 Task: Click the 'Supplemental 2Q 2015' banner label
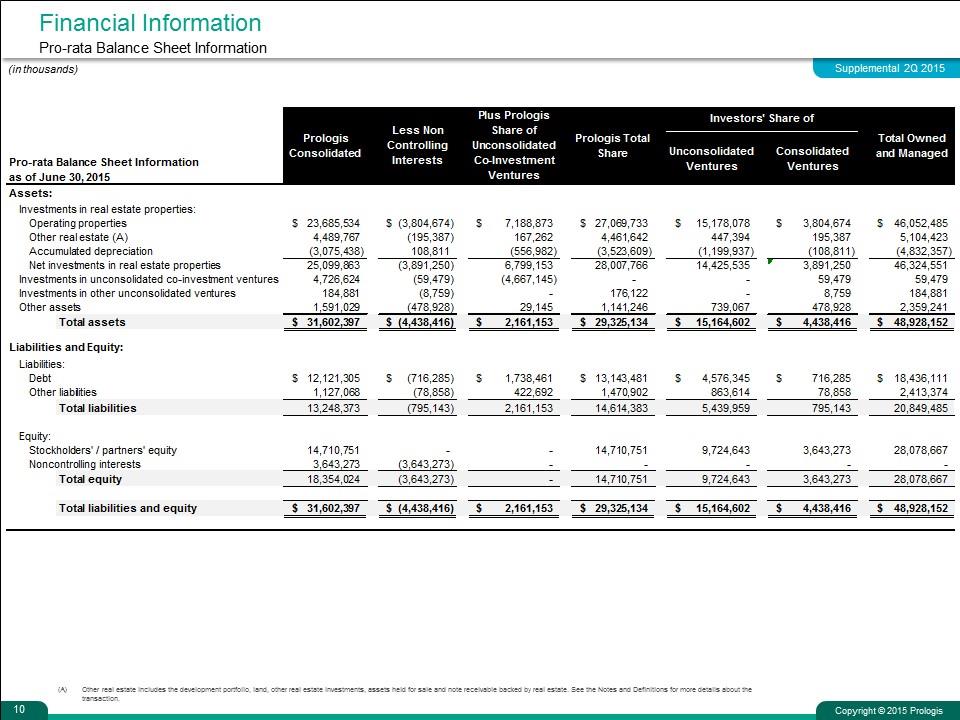[x=890, y=68]
